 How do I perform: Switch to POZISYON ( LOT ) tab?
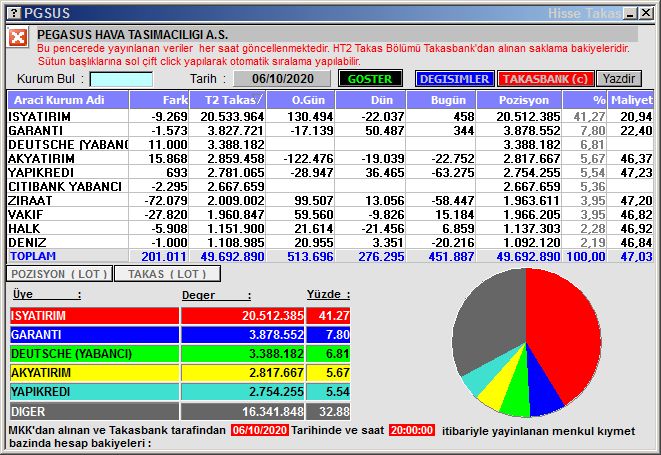coord(59,274)
